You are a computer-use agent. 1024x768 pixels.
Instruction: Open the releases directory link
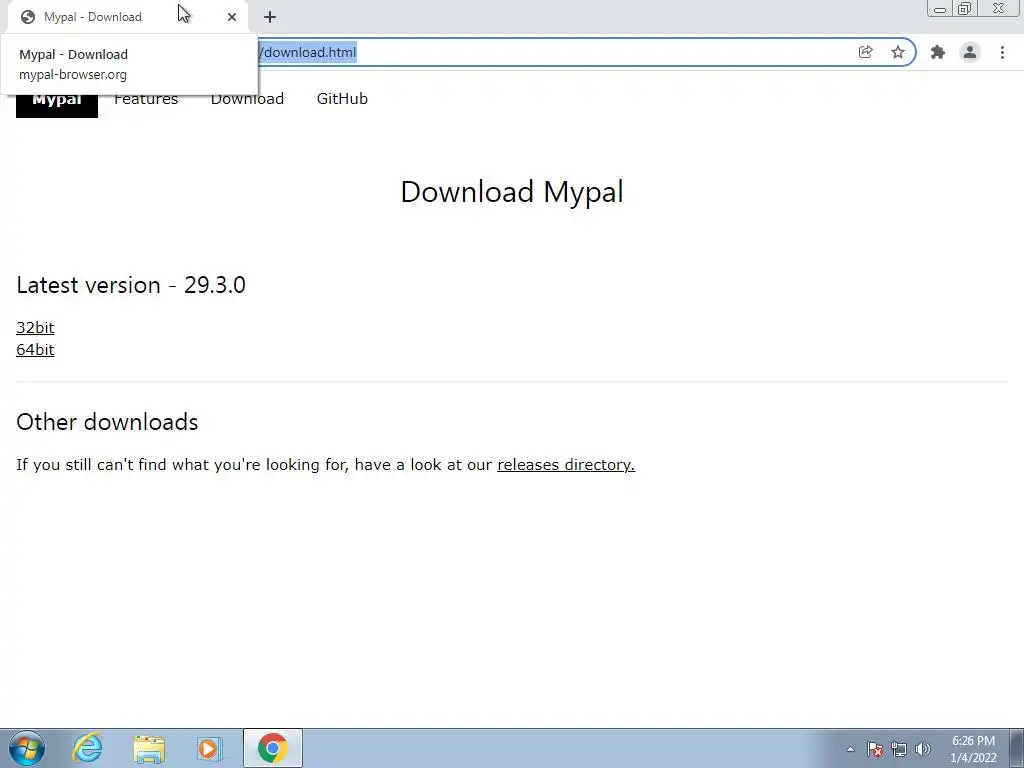tap(566, 464)
